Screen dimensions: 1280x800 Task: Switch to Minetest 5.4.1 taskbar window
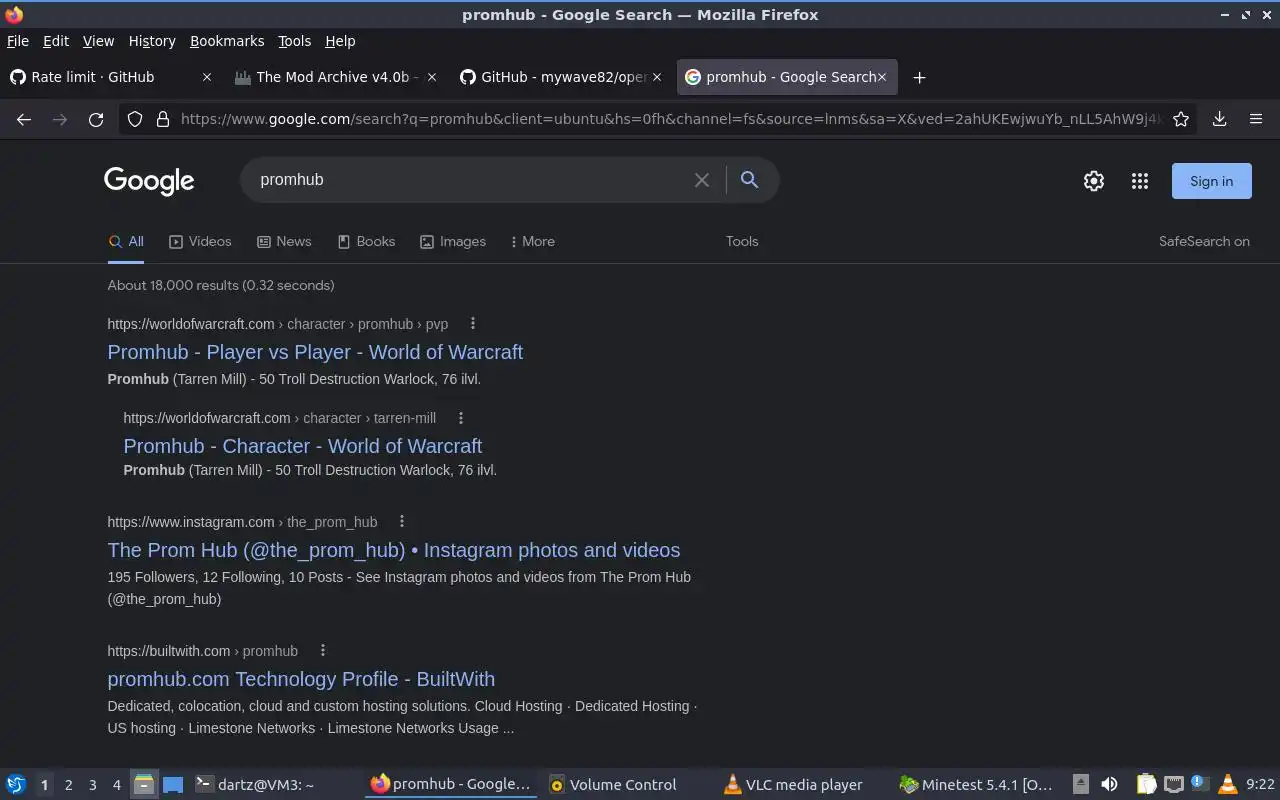pyautogui.click(x=976, y=785)
